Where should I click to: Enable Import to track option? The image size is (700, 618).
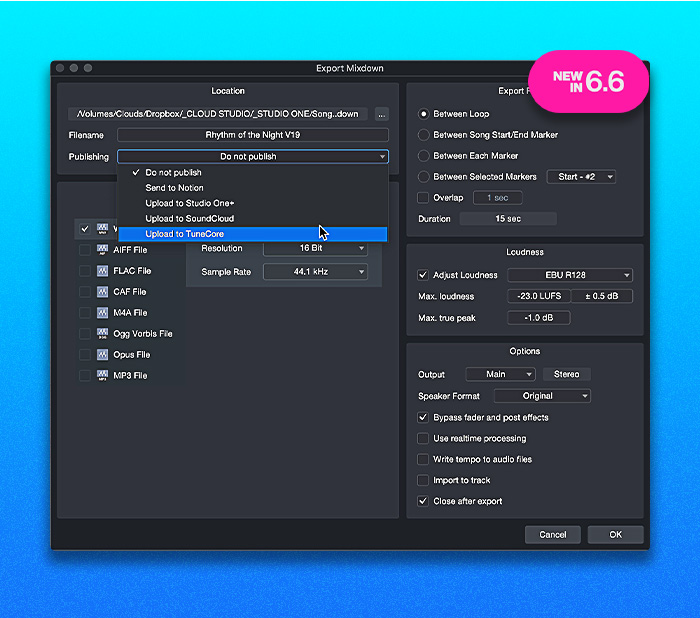[x=423, y=480]
